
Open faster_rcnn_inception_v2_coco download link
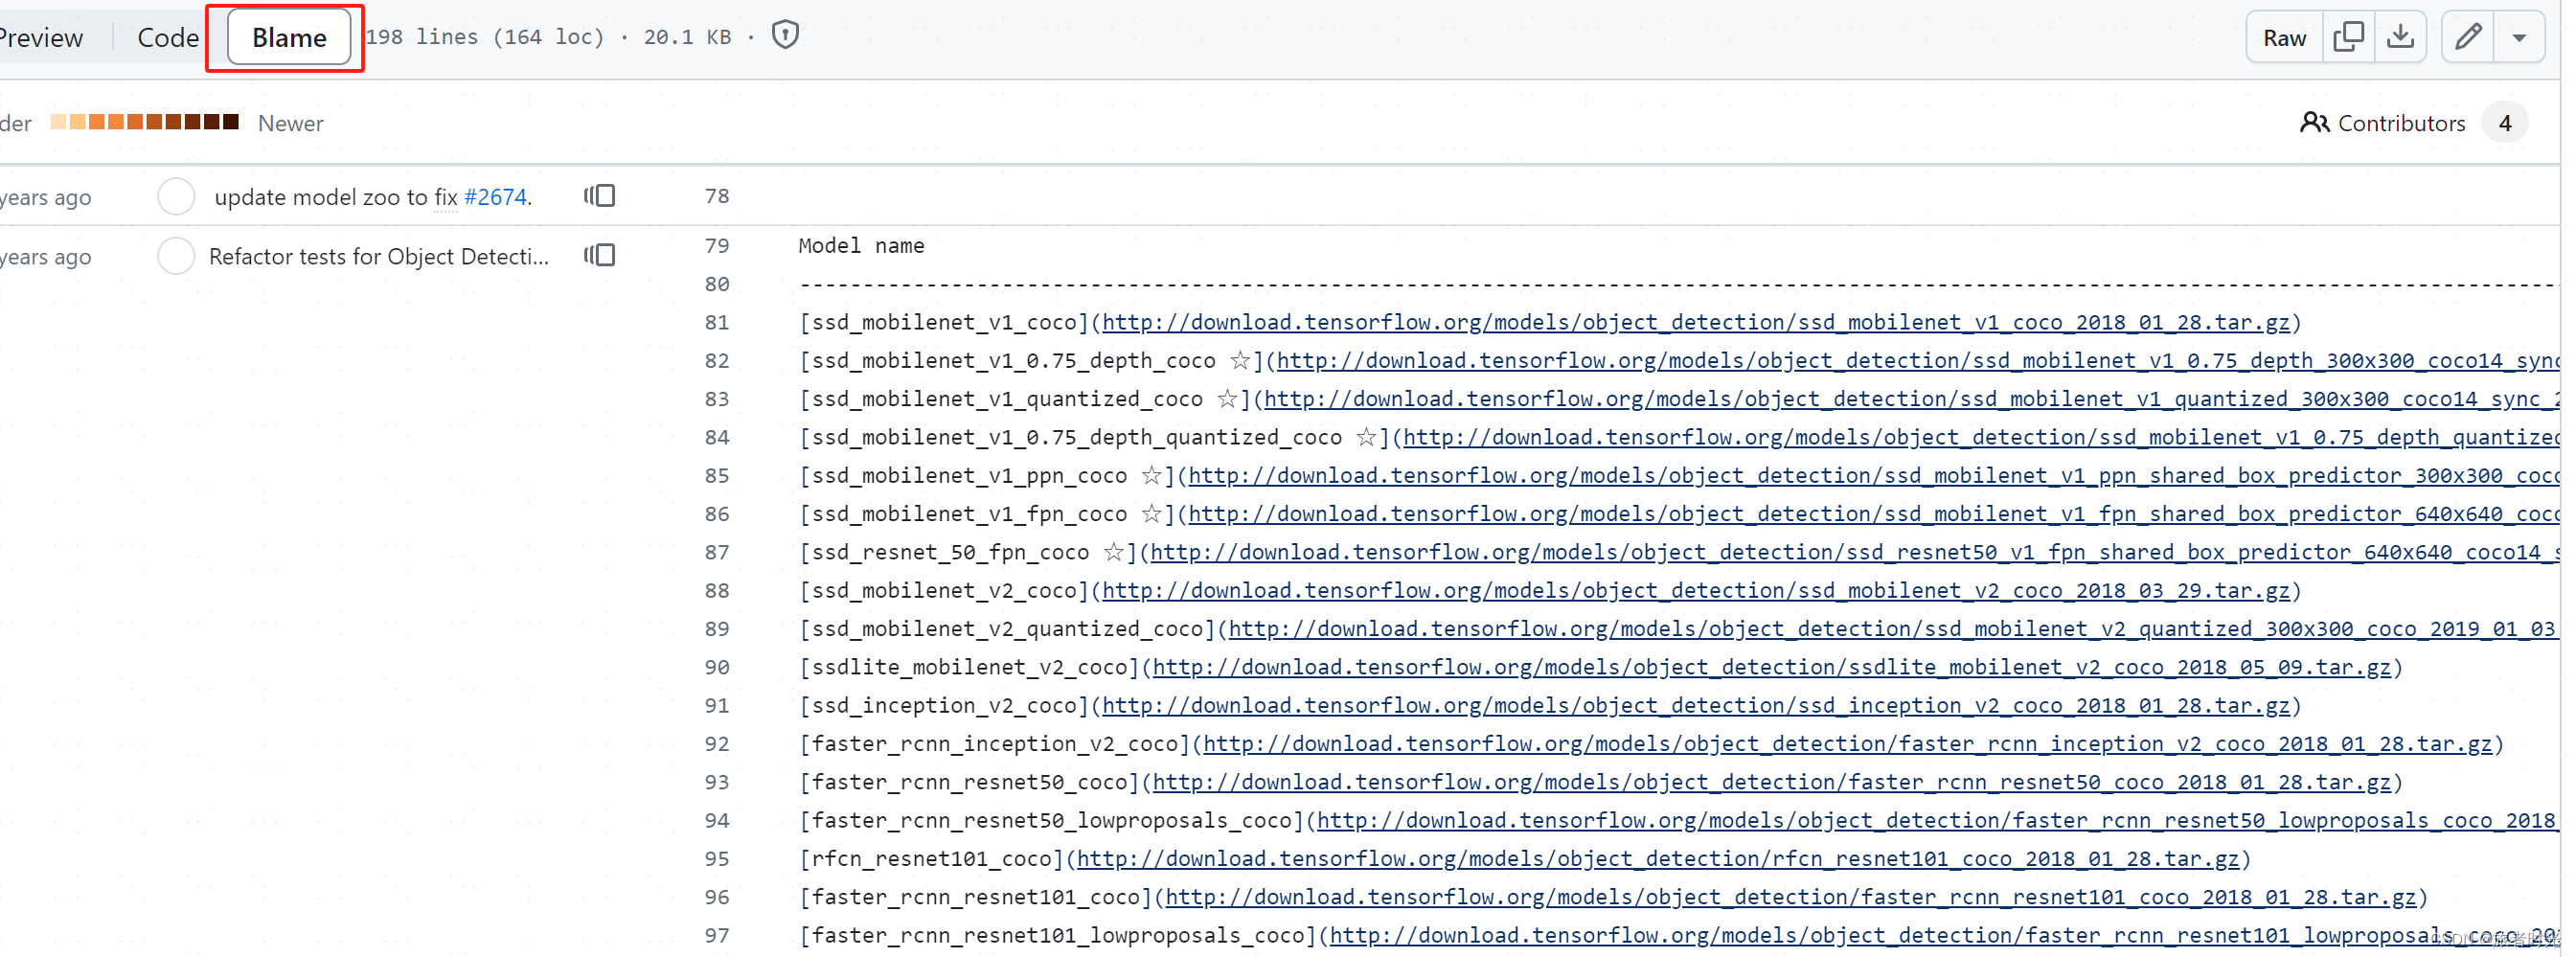click(1847, 744)
